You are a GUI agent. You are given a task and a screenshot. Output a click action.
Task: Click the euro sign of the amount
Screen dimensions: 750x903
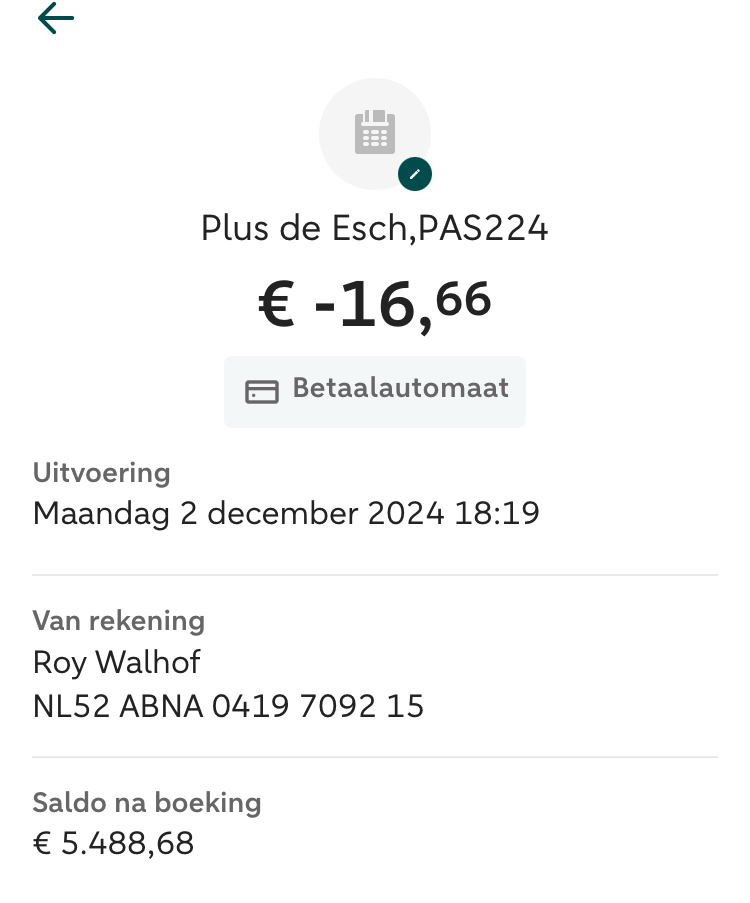(x=277, y=306)
